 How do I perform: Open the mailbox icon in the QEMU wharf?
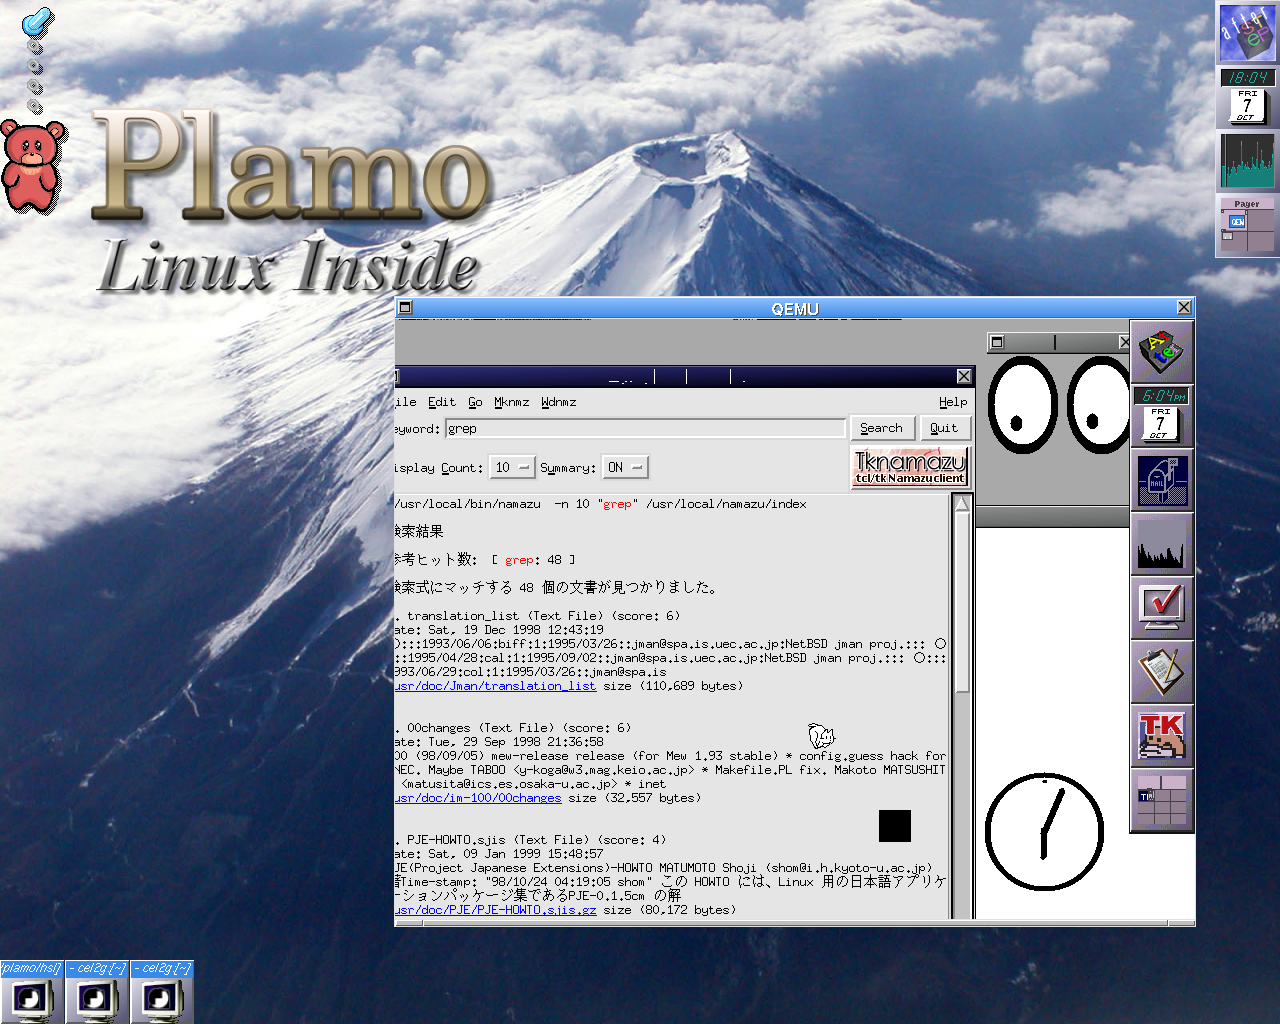click(x=1162, y=479)
